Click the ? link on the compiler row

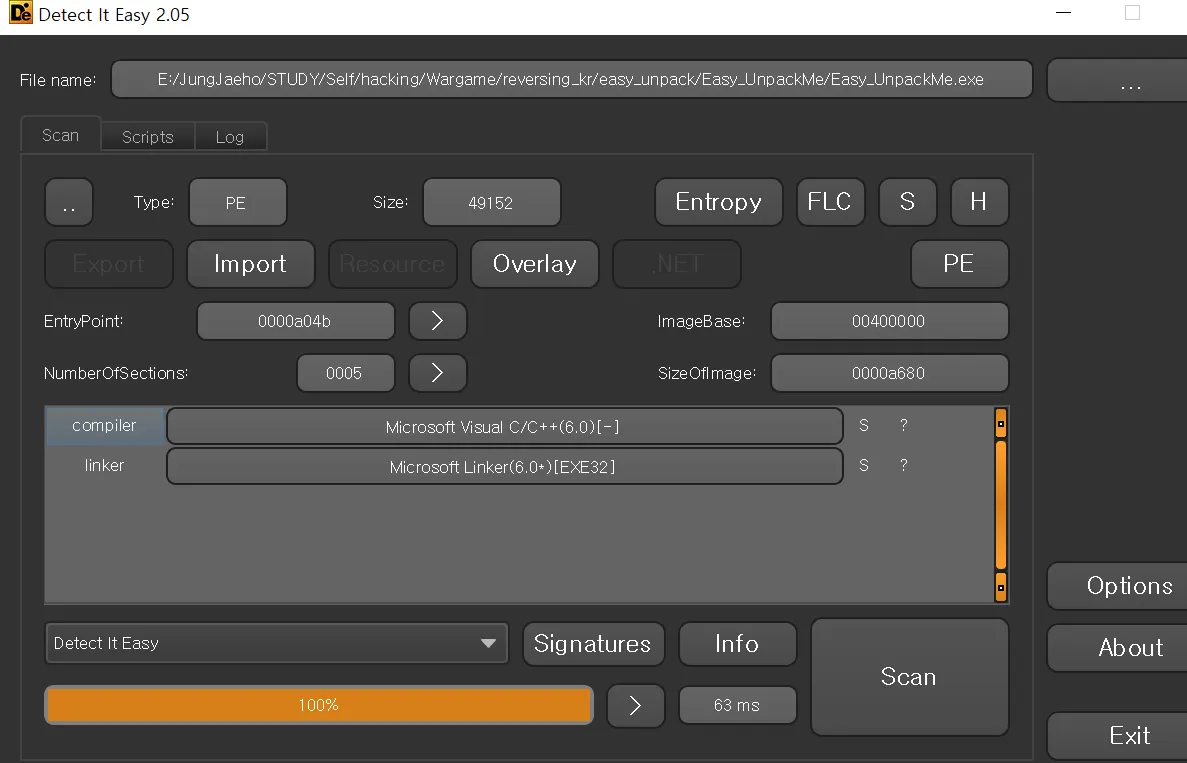903,426
